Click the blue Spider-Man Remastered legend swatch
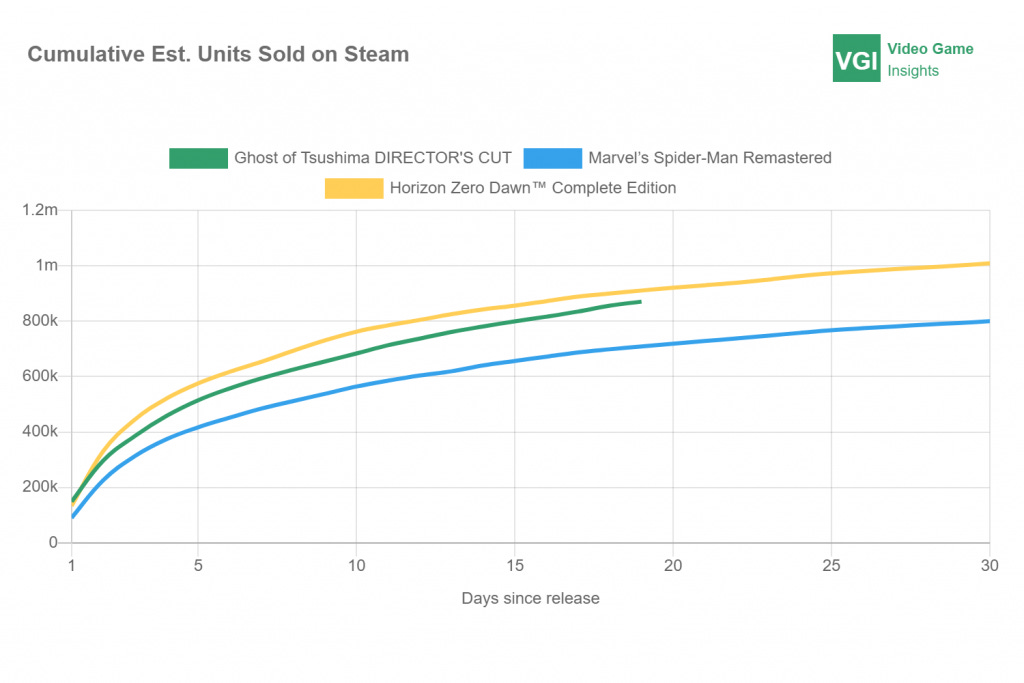The height and width of the screenshot is (683, 1024). click(x=552, y=158)
